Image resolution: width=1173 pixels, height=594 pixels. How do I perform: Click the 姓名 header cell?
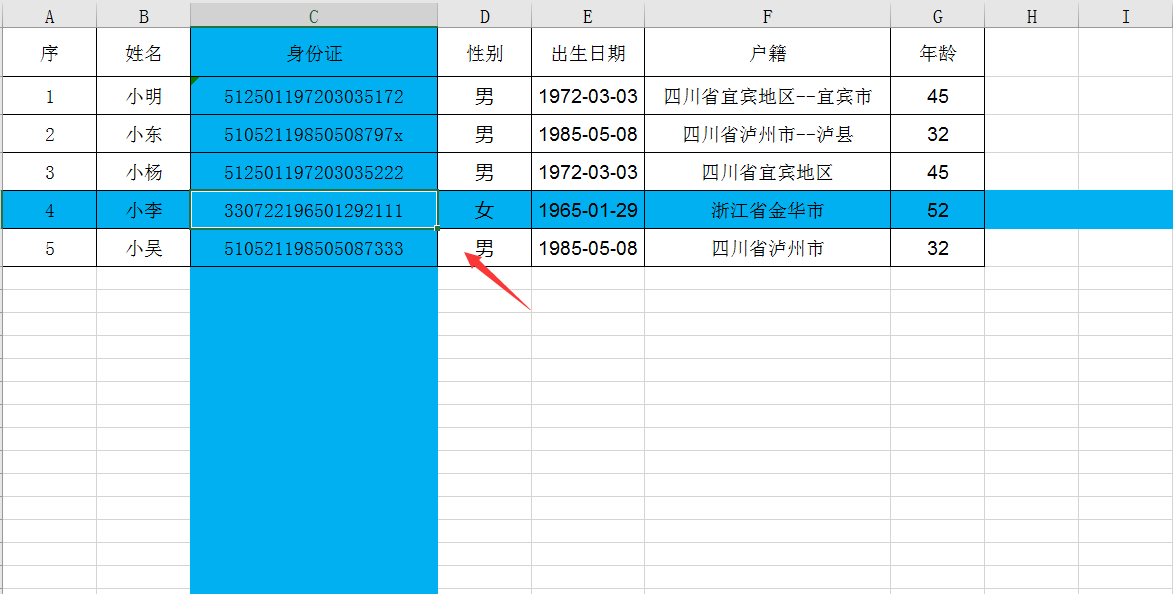[144, 52]
